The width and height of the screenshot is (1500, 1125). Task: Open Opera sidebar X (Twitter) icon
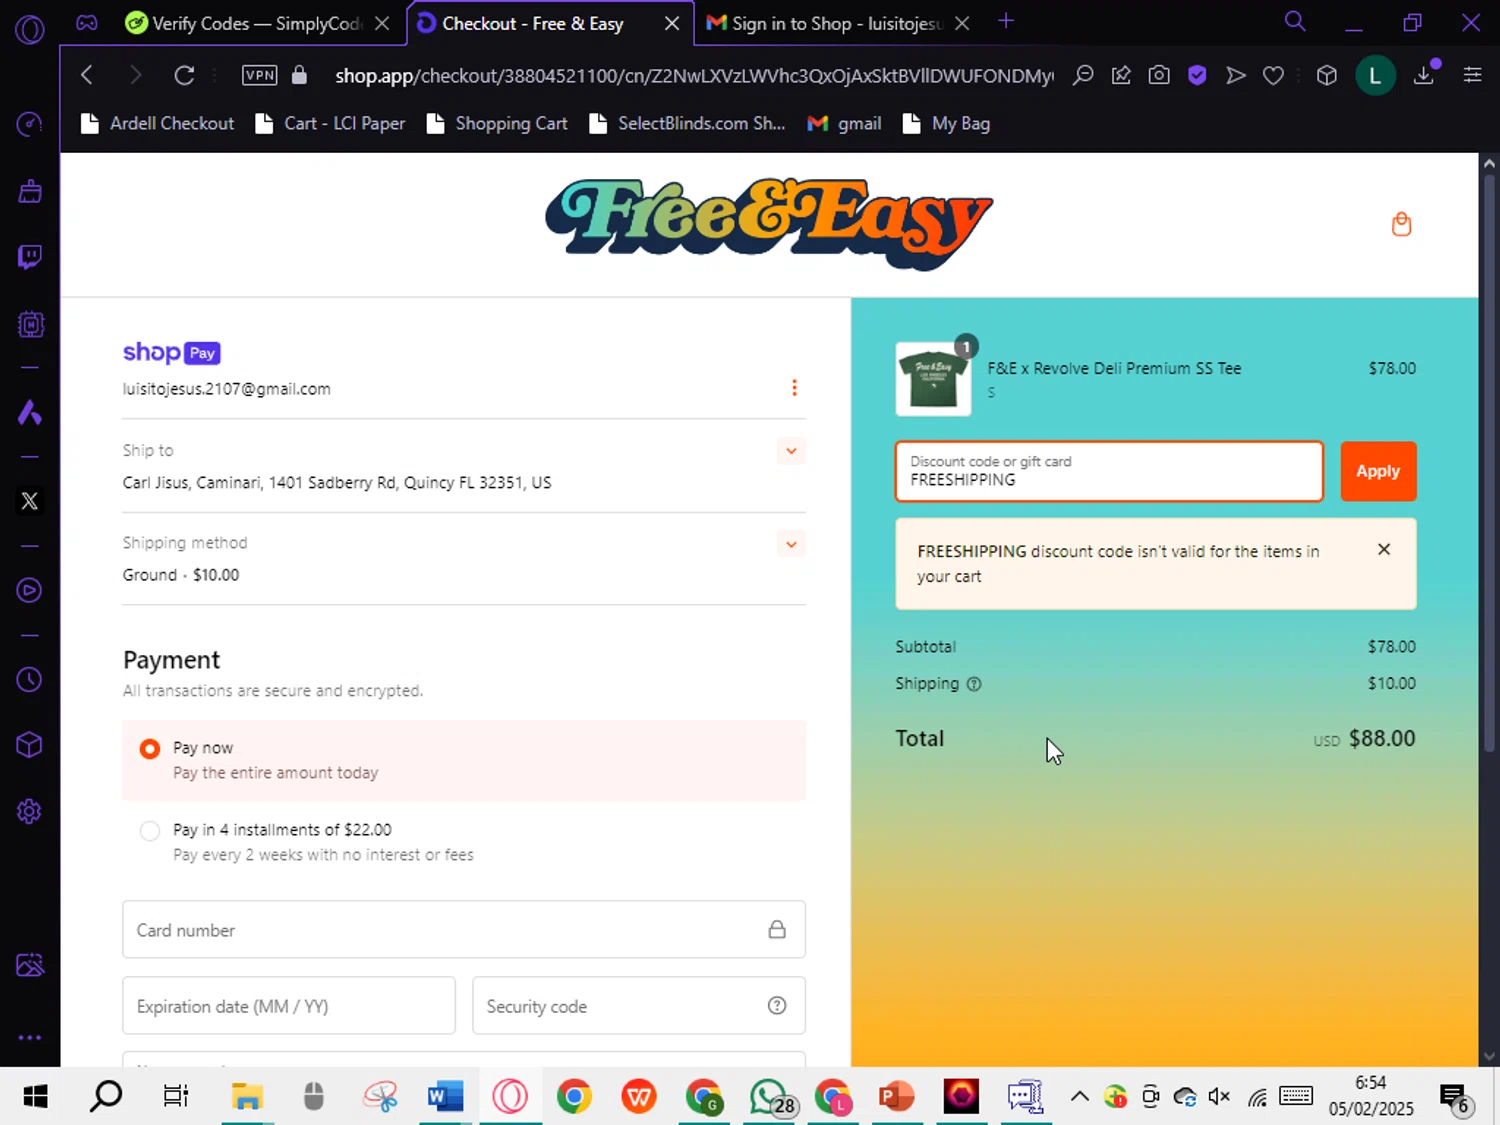[x=30, y=501]
